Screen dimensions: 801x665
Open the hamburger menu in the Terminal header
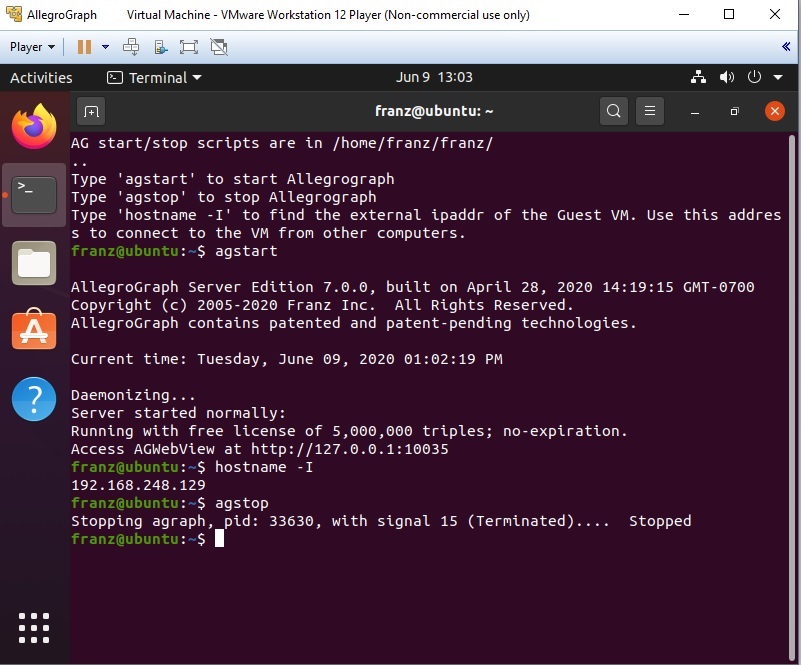[650, 111]
